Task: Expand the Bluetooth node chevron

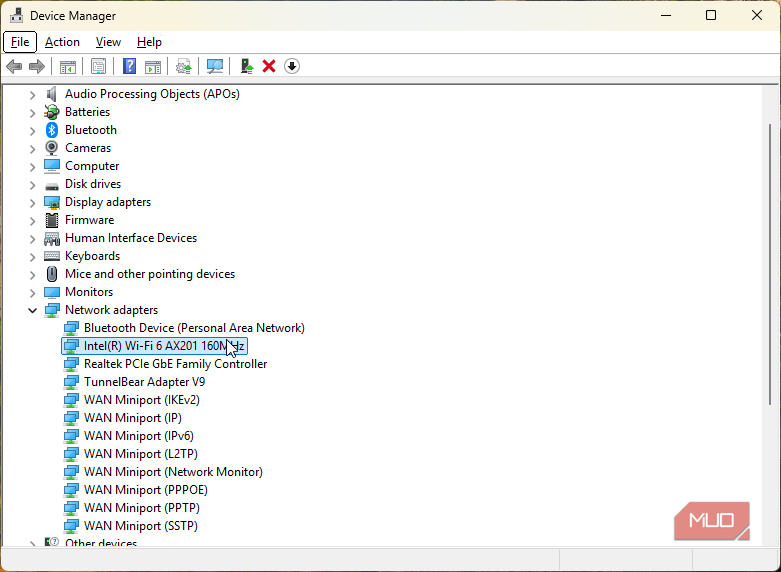Action: click(32, 131)
